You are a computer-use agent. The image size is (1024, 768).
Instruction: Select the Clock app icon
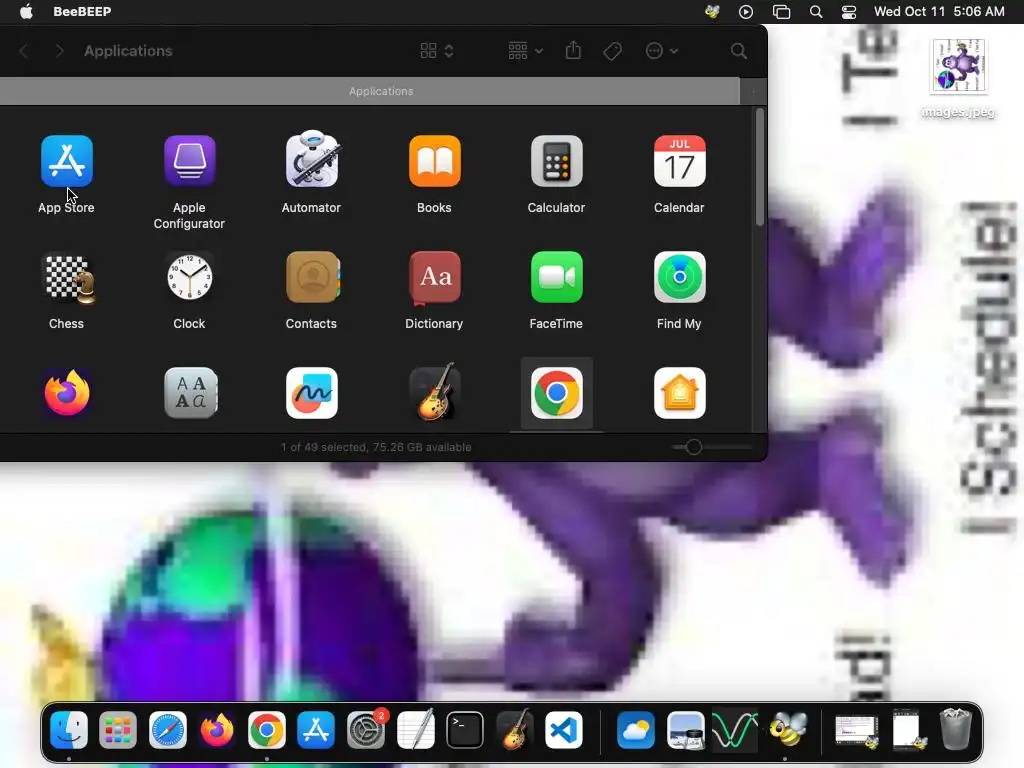(x=189, y=277)
